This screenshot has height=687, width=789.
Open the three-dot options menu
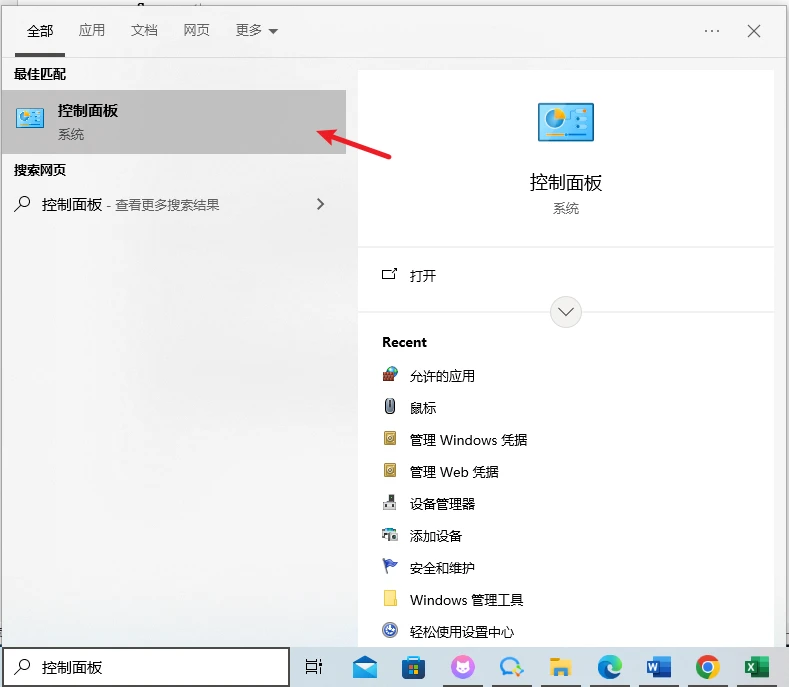pyautogui.click(x=712, y=31)
